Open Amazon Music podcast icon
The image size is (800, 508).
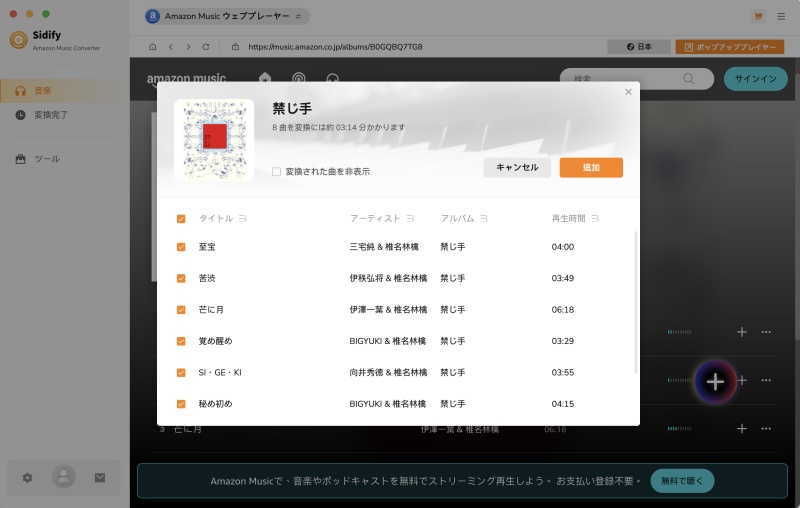click(298, 78)
